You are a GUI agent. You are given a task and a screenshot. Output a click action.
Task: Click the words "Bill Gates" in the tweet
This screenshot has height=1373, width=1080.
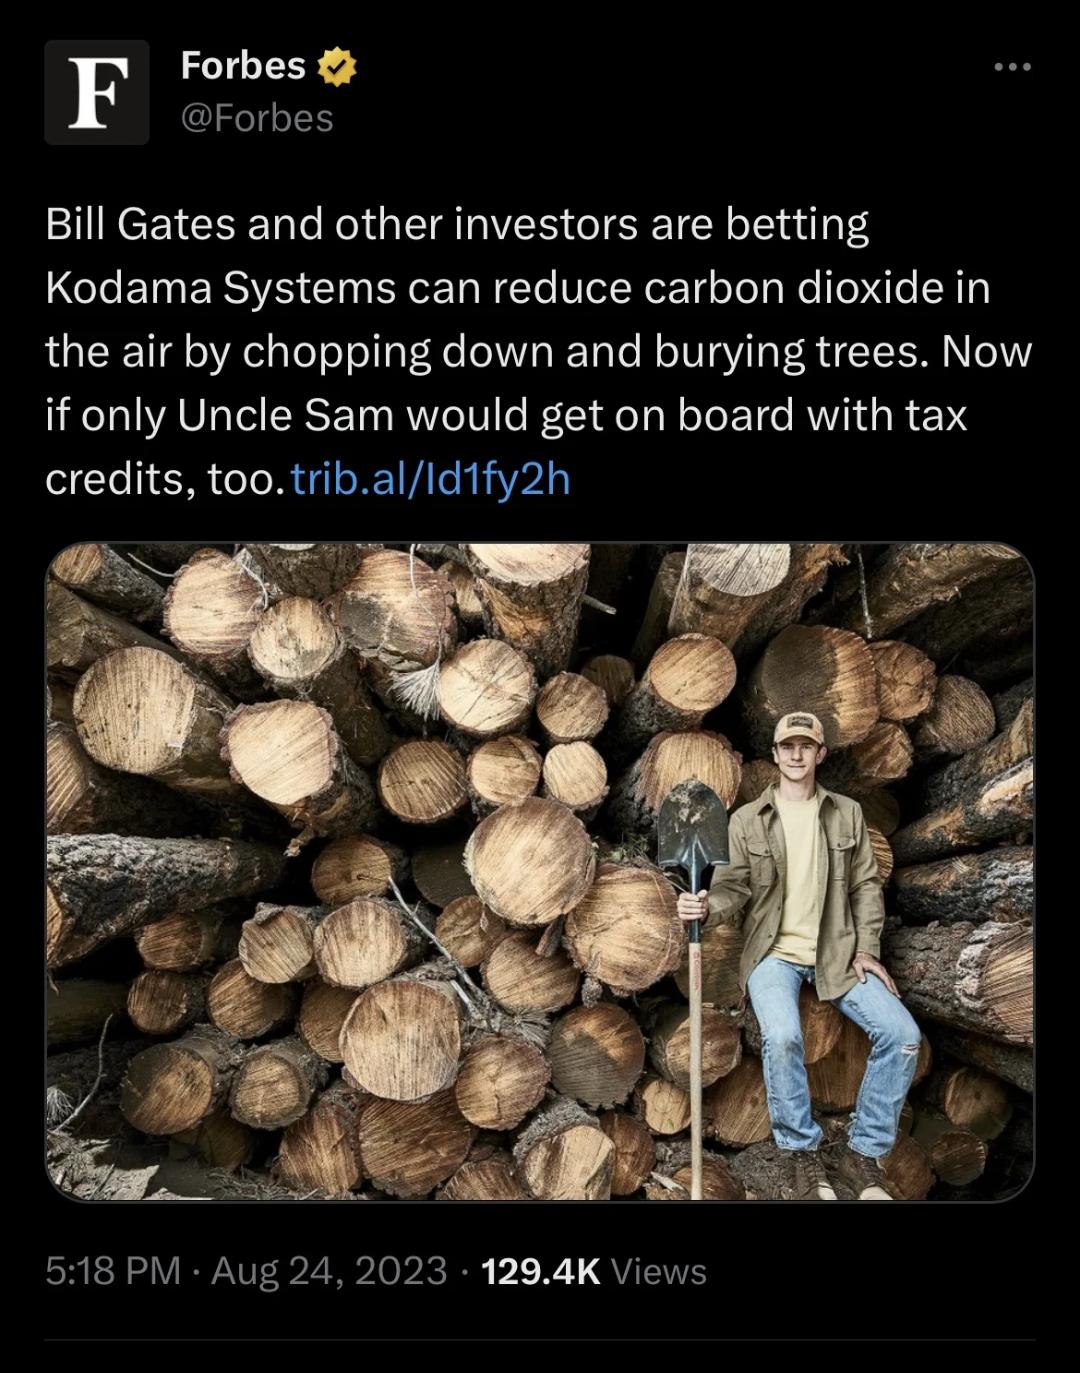point(141,224)
